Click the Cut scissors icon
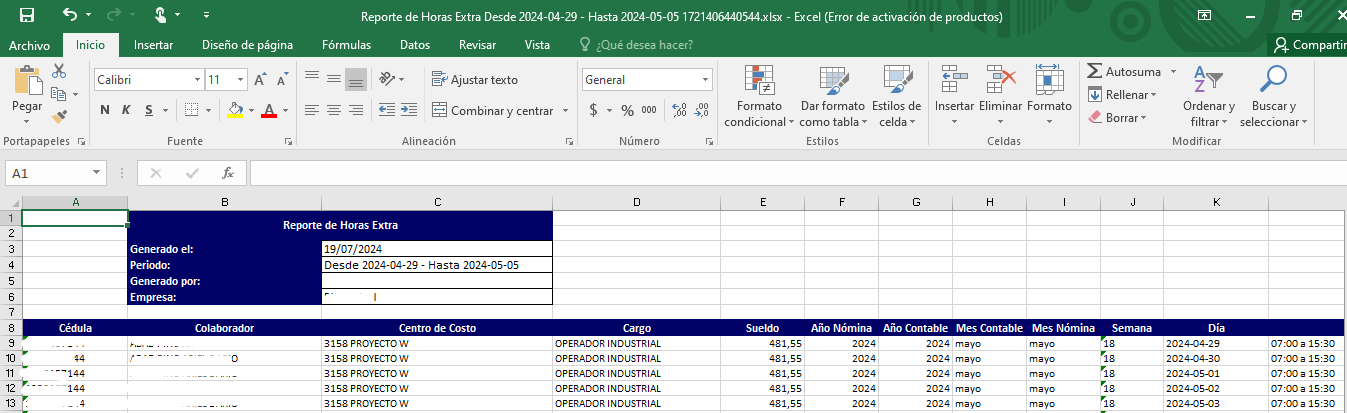Viewport: 1347px width, 413px height. [x=59, y=71]
